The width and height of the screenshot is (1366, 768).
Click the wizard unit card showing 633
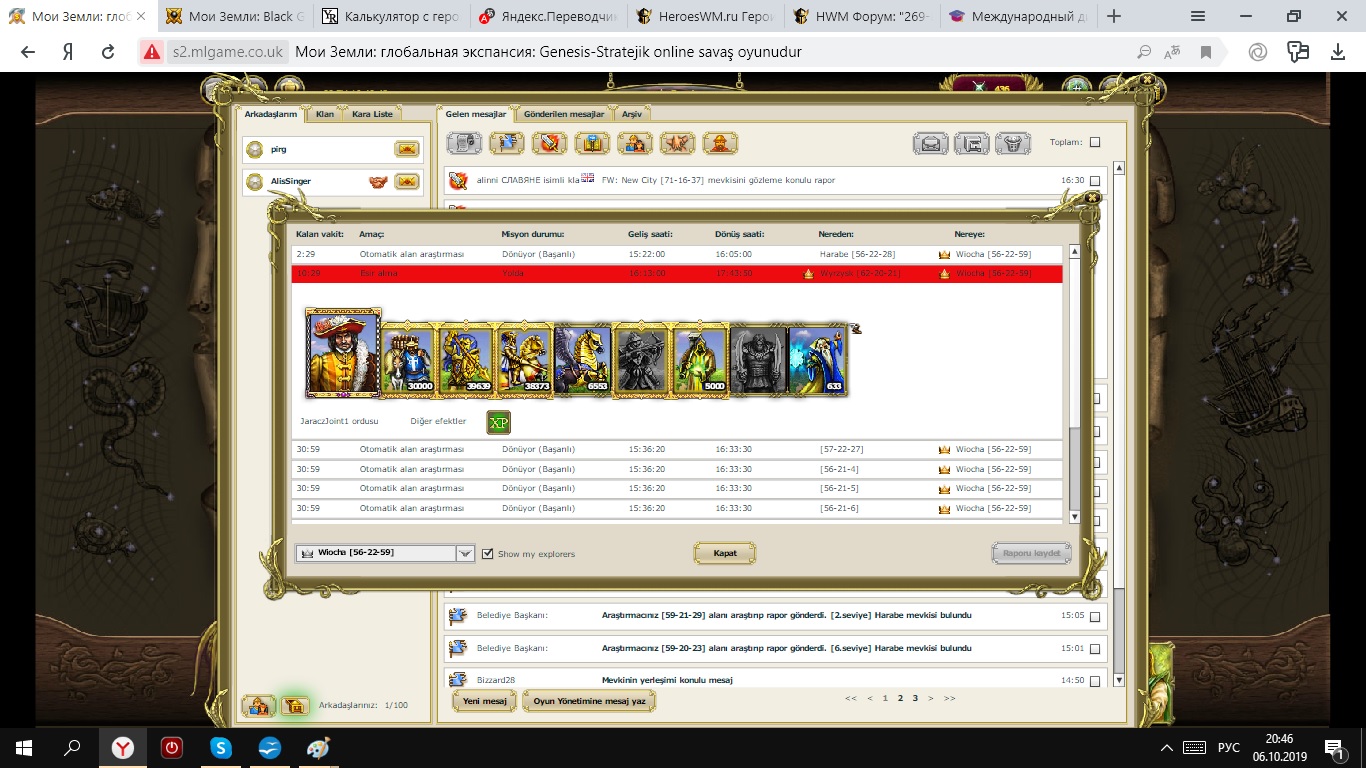coord(817,360)
